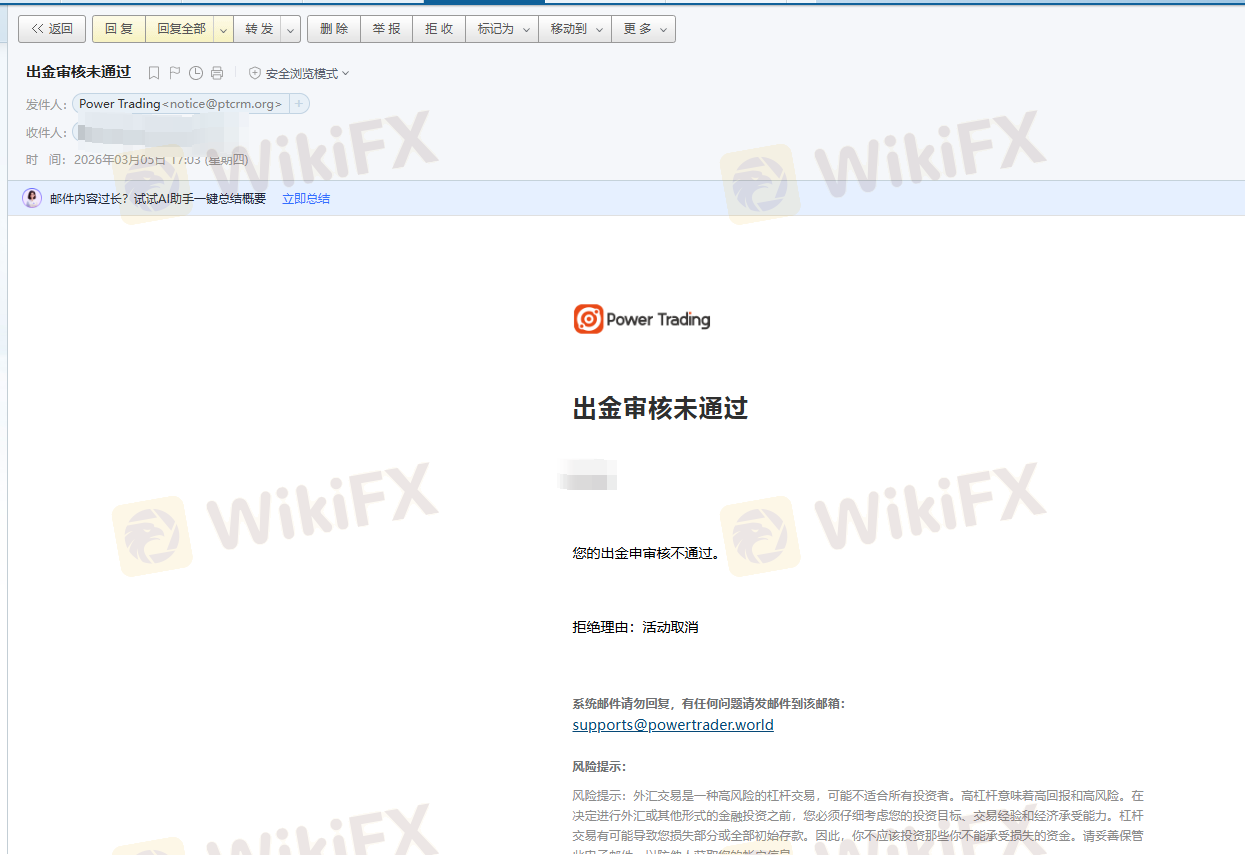Viewport: 1245px width, 855px height.
Task: Click the subject title 出金审核未通过 at top
Action: (x=78, y=72)
